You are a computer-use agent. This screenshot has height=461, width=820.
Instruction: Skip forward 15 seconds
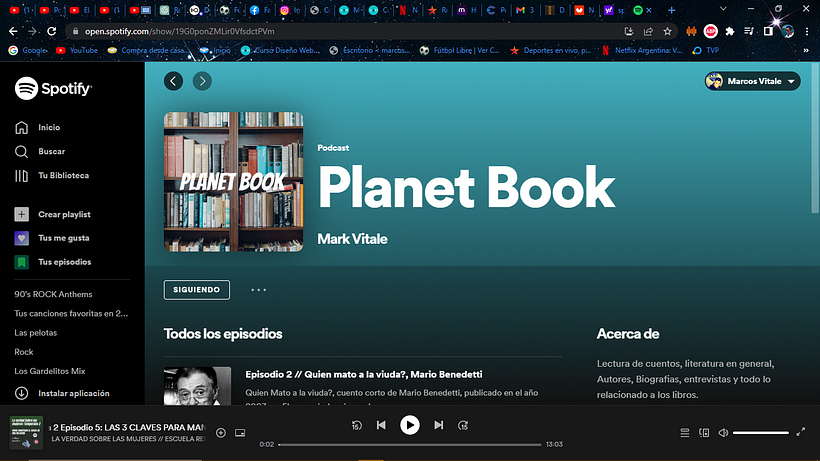tap(463, 425)
